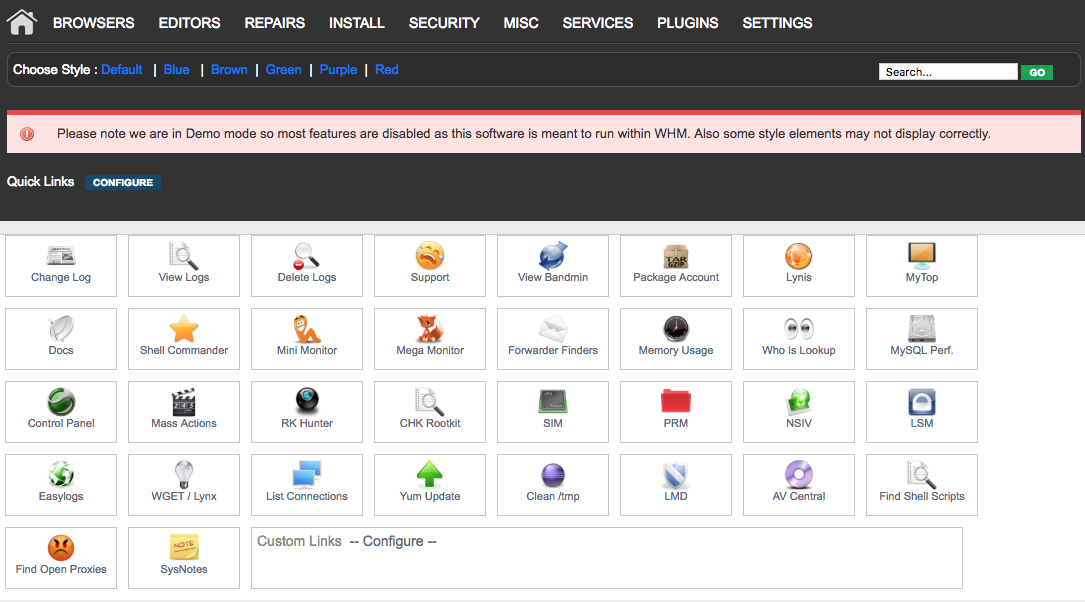1085x602 pixels.
Task: Open the MySQL Performance tool
Action: pyautogui.click(x=921, y=338)
